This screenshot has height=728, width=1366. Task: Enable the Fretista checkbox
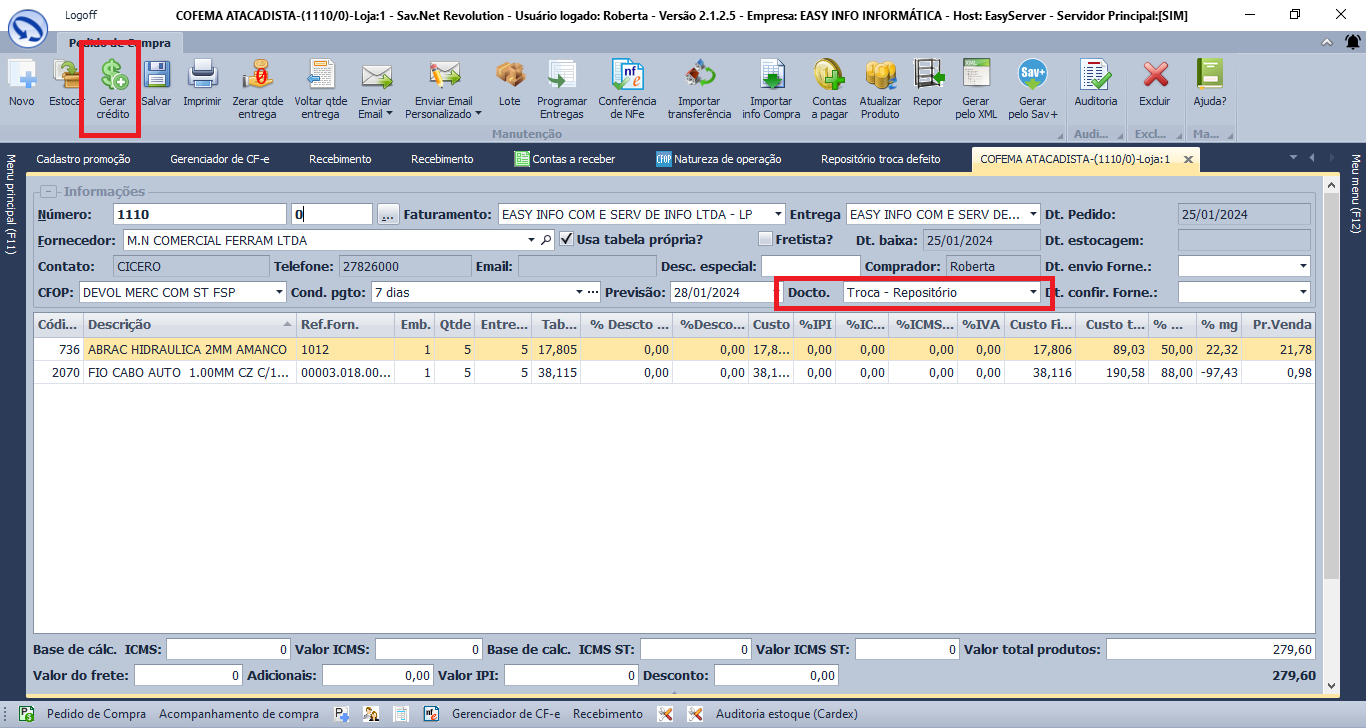click(766, 240)
